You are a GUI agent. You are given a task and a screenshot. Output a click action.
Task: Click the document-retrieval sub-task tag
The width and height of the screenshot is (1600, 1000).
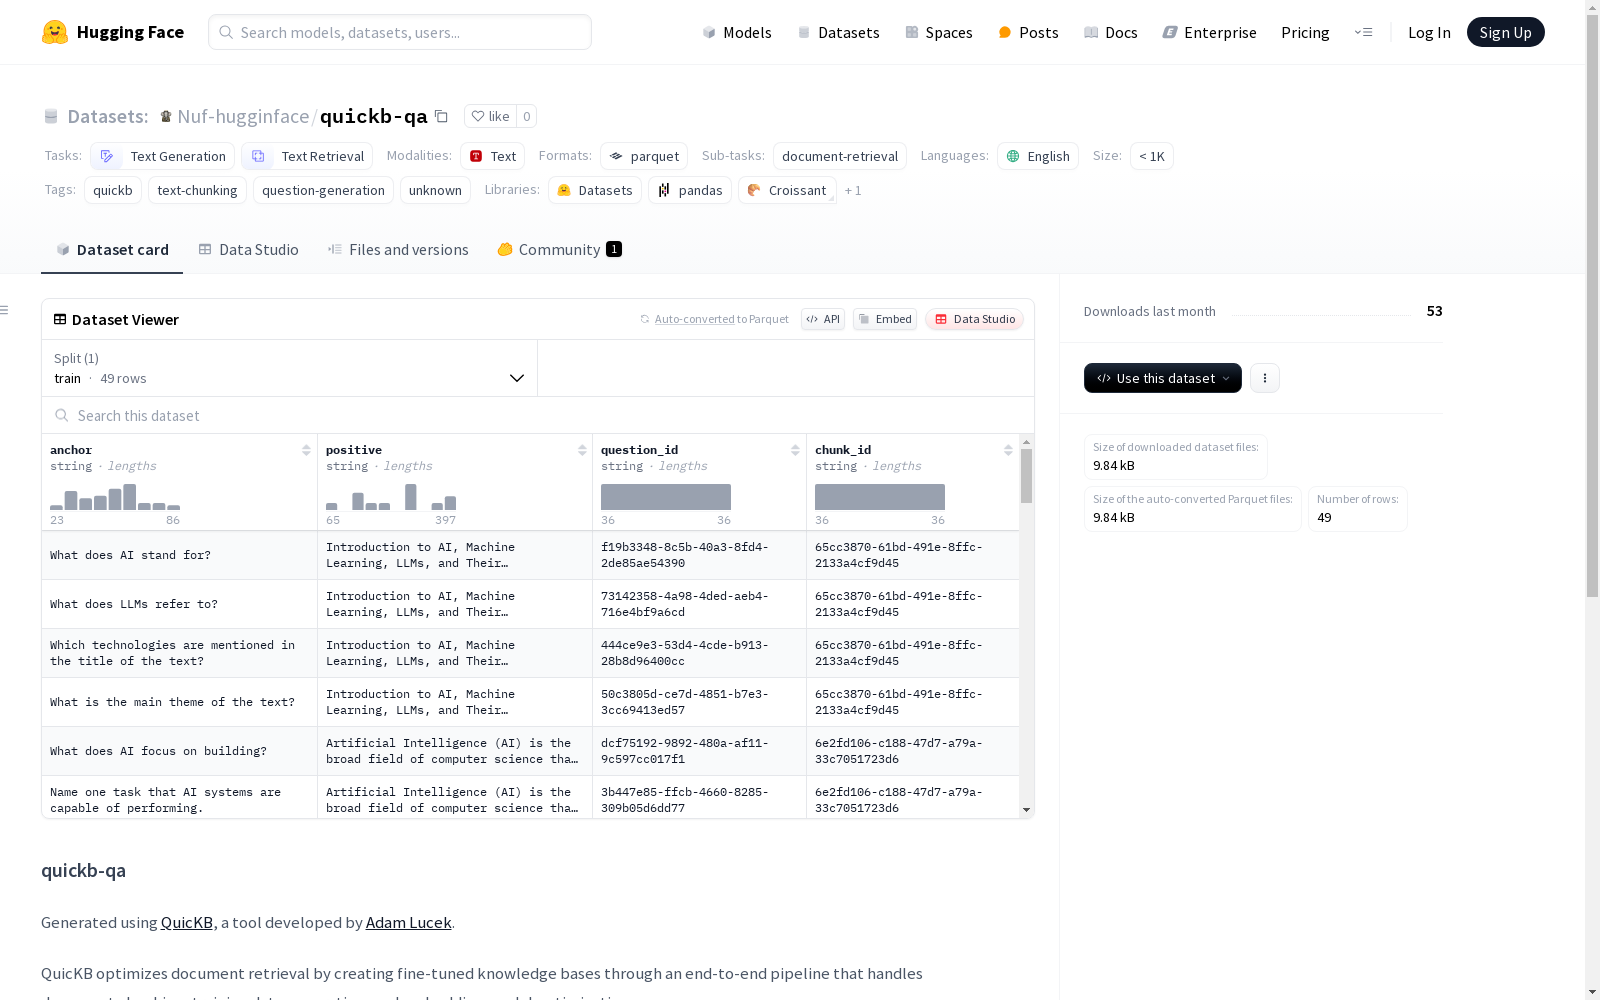(x=840, y=156)
